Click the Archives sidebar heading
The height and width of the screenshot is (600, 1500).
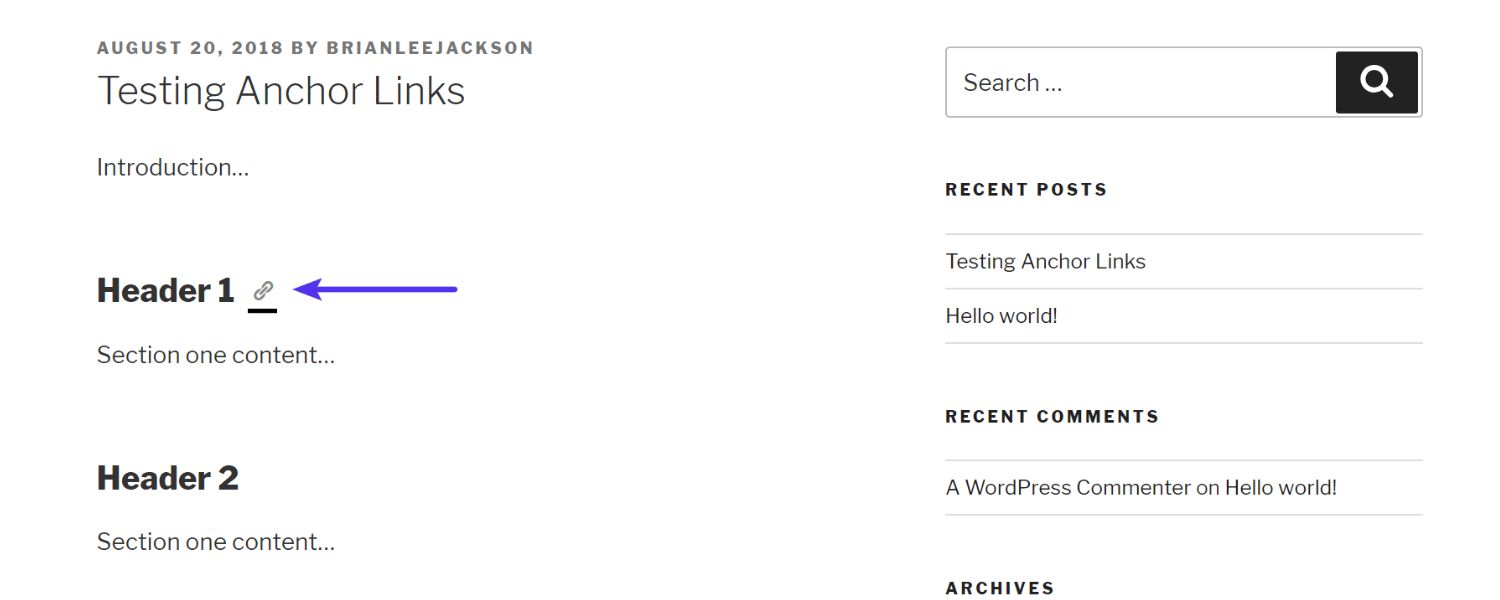[1000, 588]
